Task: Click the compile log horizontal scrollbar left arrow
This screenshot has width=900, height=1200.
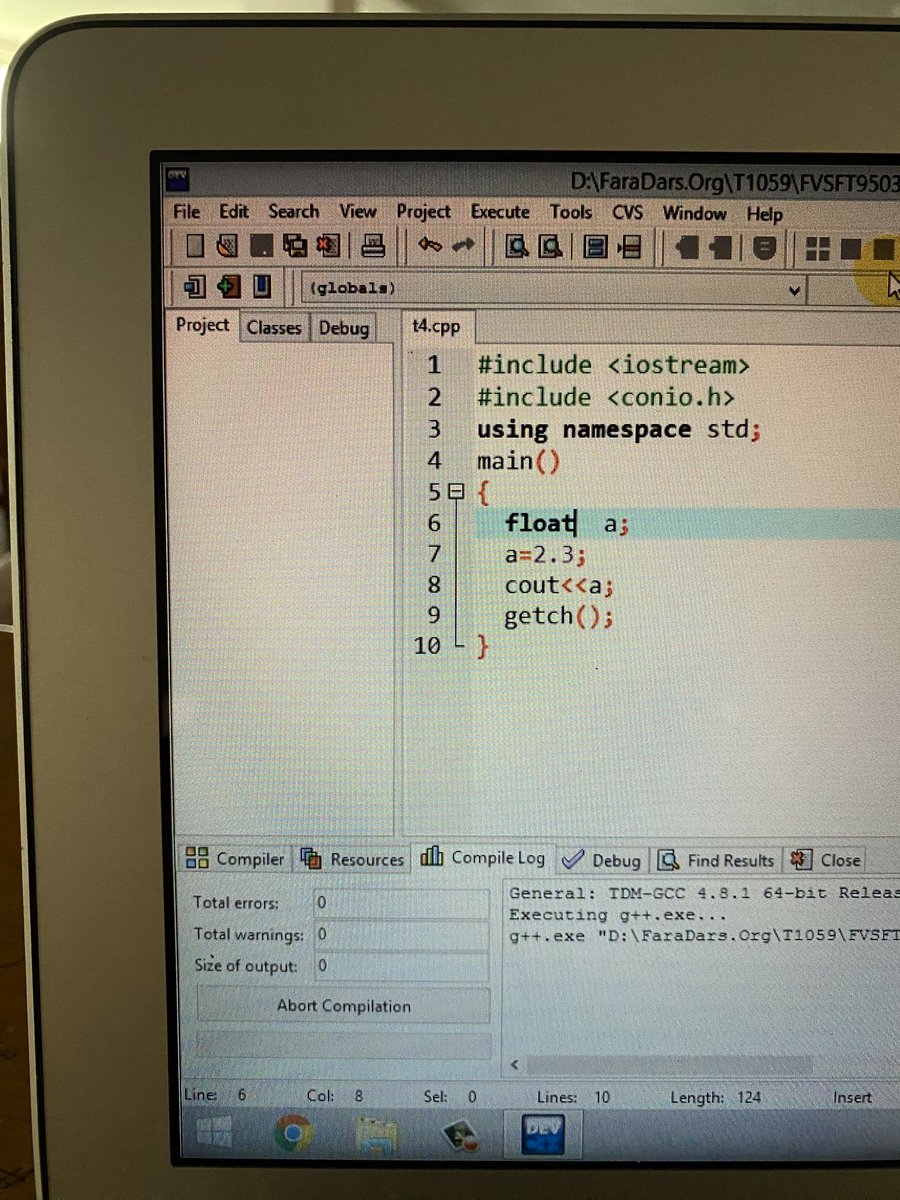Action: tap(517, 1066)
